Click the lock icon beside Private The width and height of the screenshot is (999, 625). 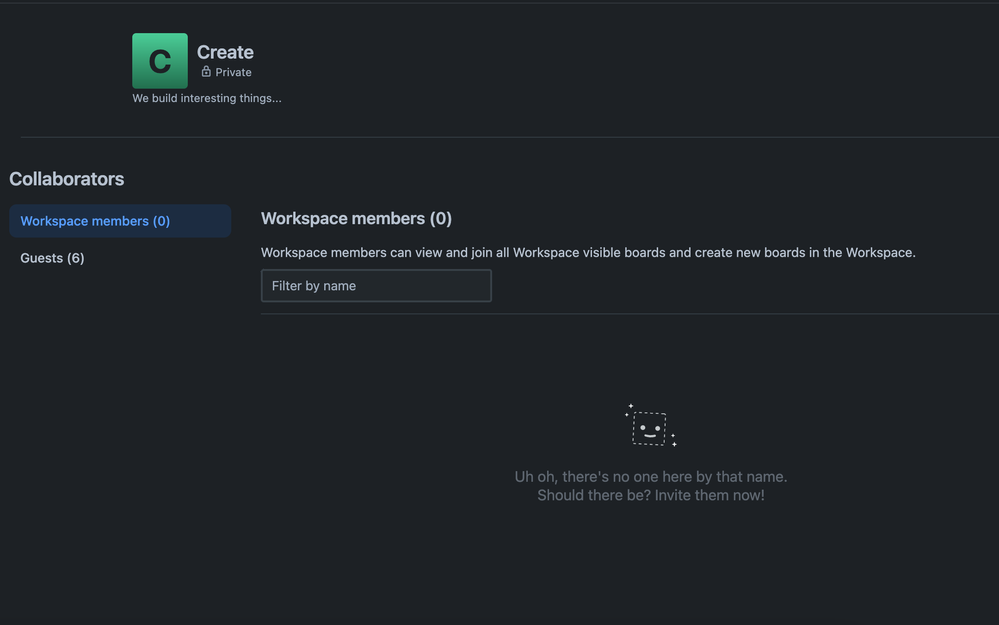(206, 71)
